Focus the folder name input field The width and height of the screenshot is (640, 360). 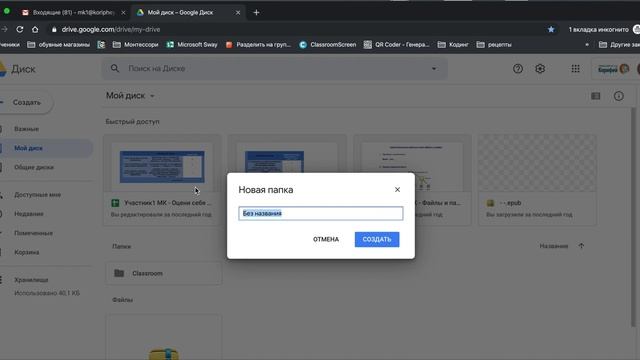320,213
